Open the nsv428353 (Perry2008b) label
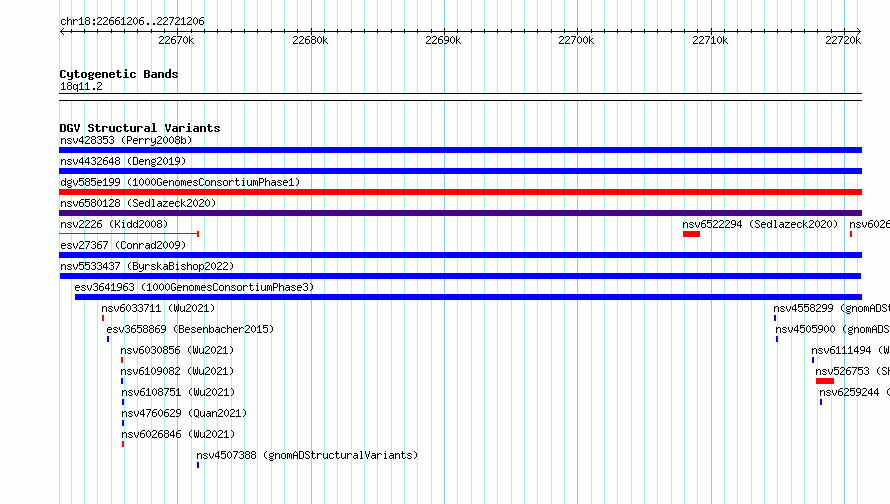The height and width of the screenshot is (504, 890). (126, 140)
